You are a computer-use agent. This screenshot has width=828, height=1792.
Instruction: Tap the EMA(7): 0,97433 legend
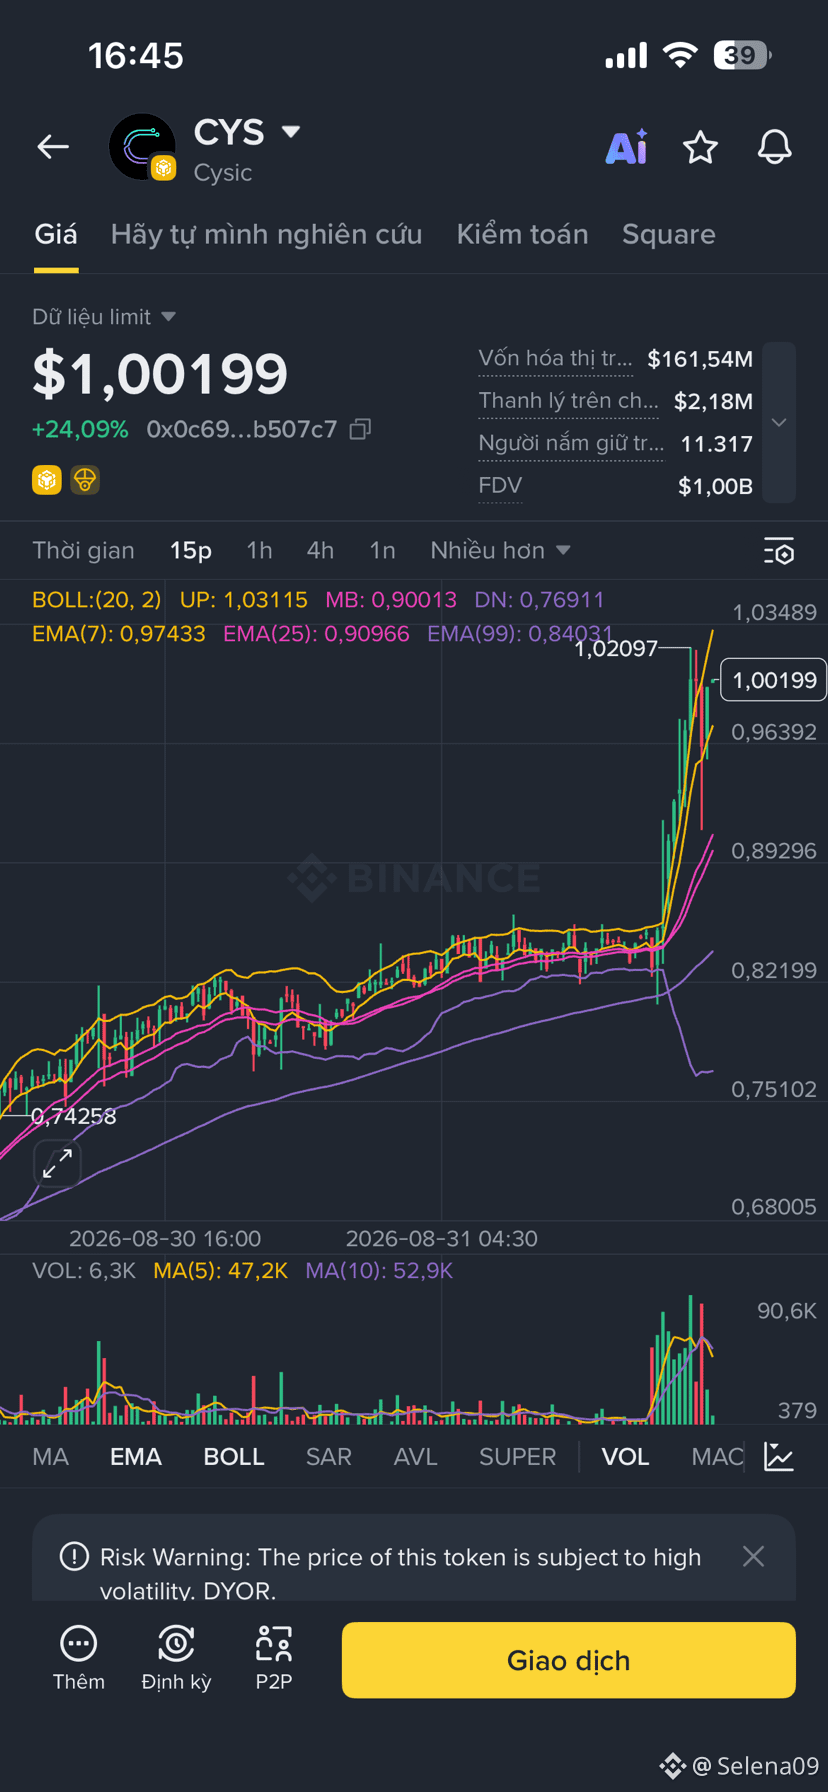point(119,634)
